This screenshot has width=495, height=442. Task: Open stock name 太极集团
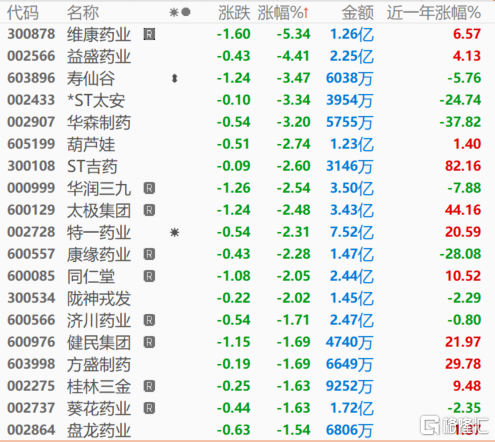(99, 210)
